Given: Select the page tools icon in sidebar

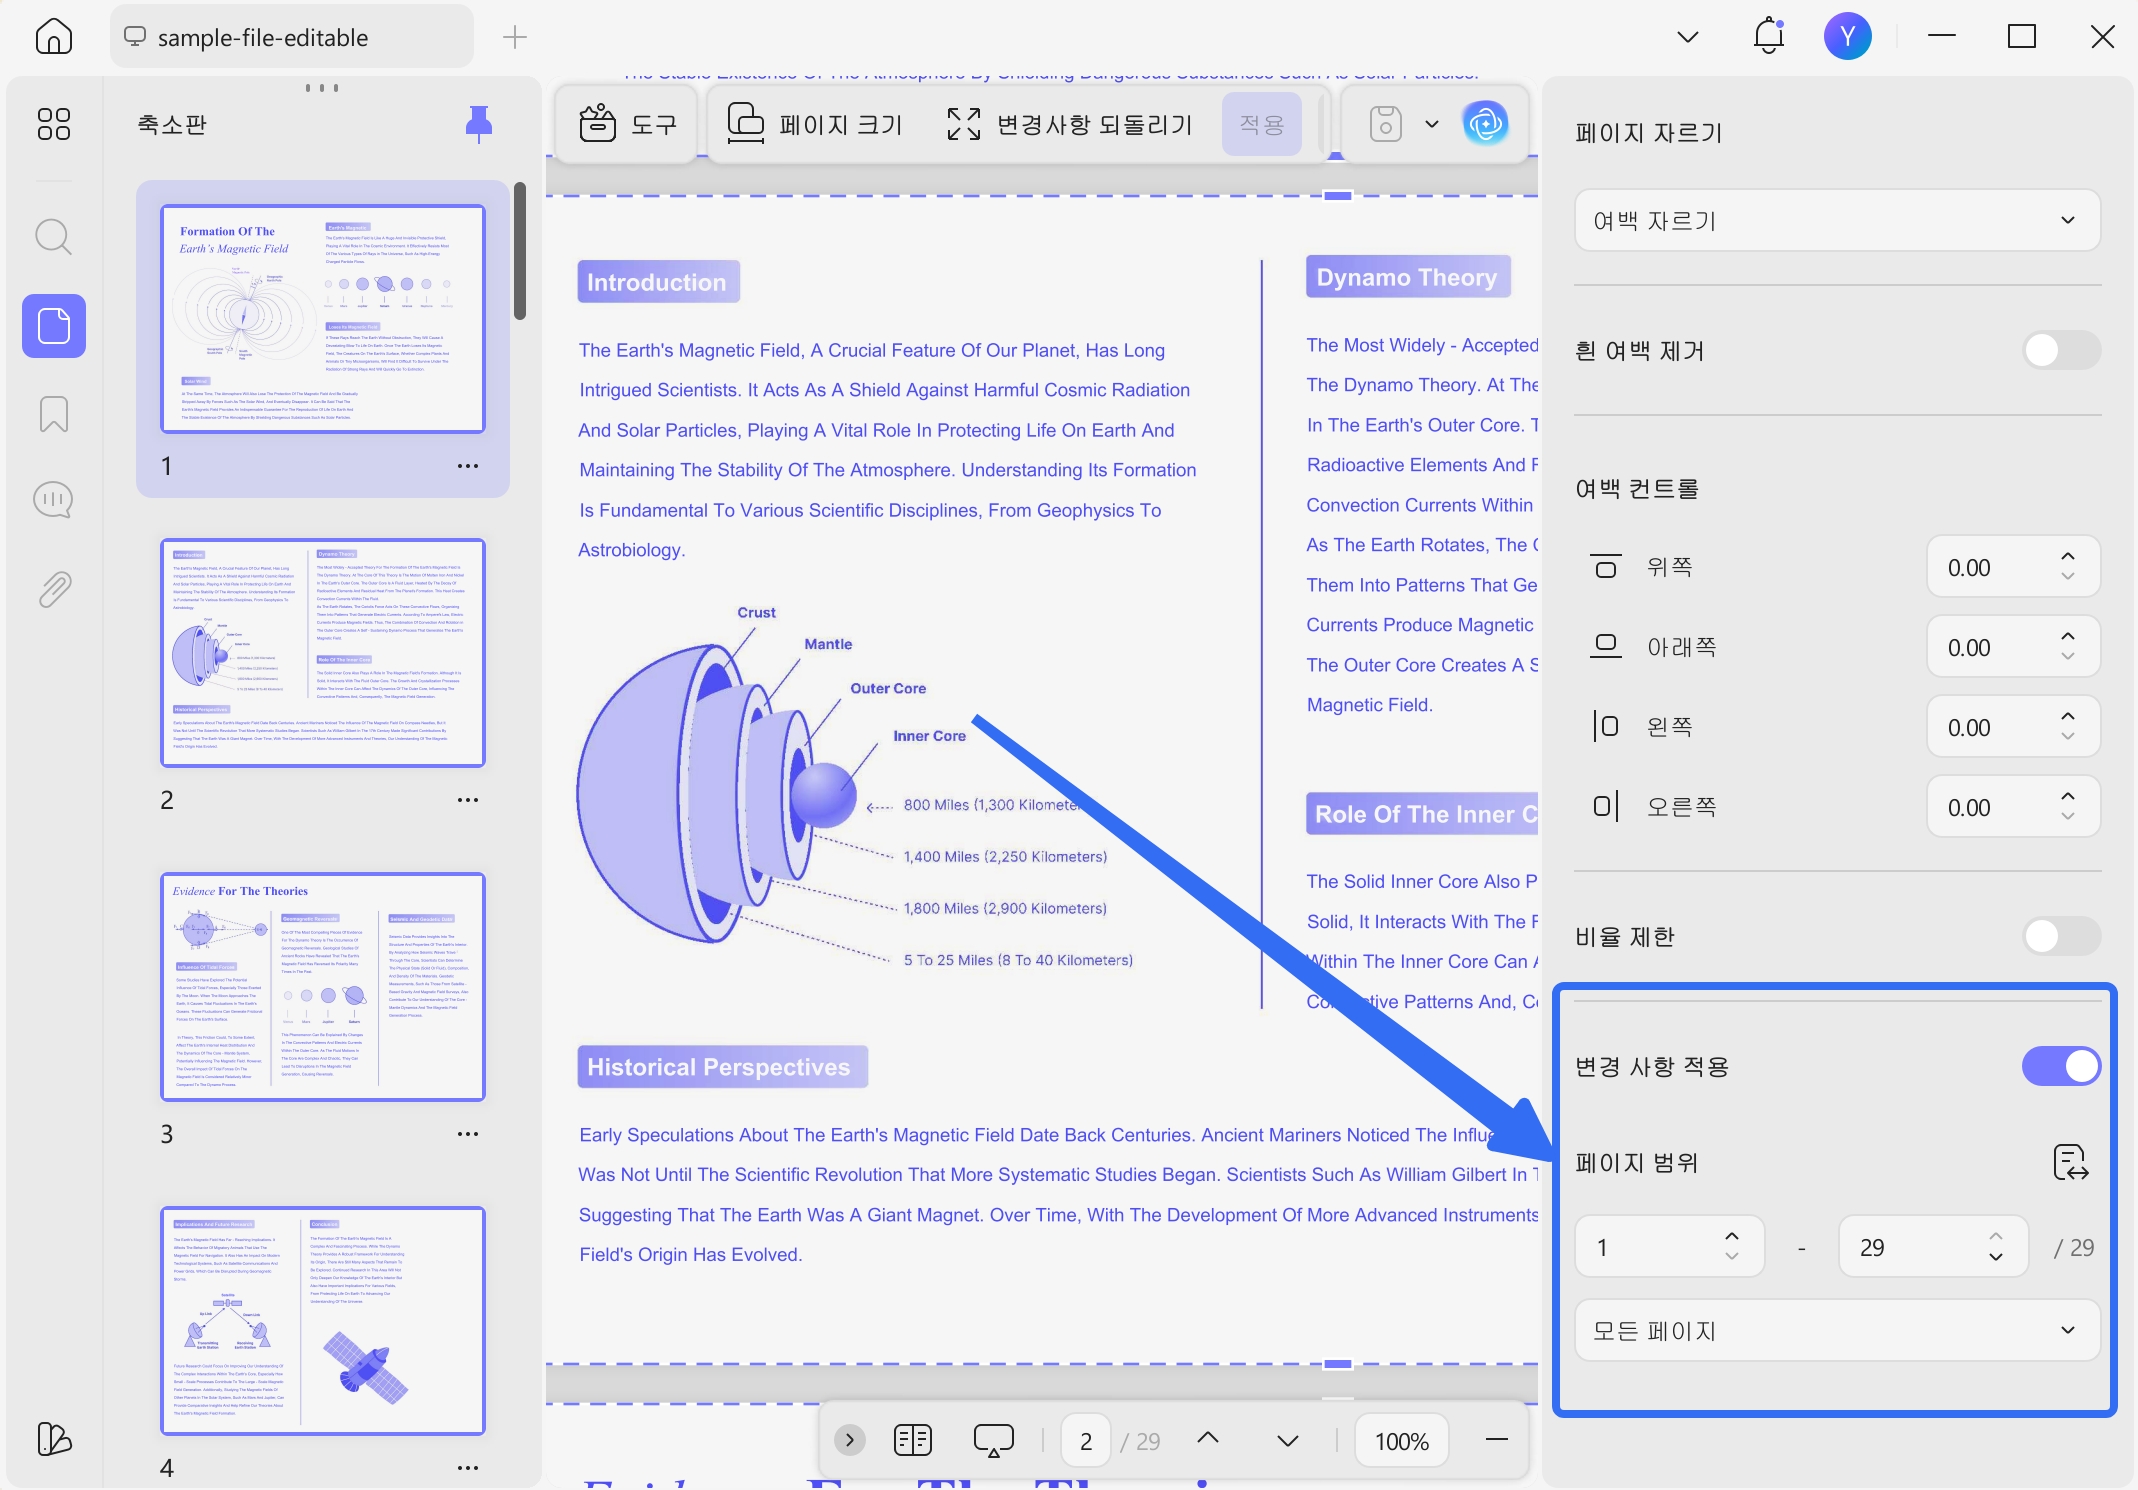Looking at the screenshot, I should click(54, 326).
